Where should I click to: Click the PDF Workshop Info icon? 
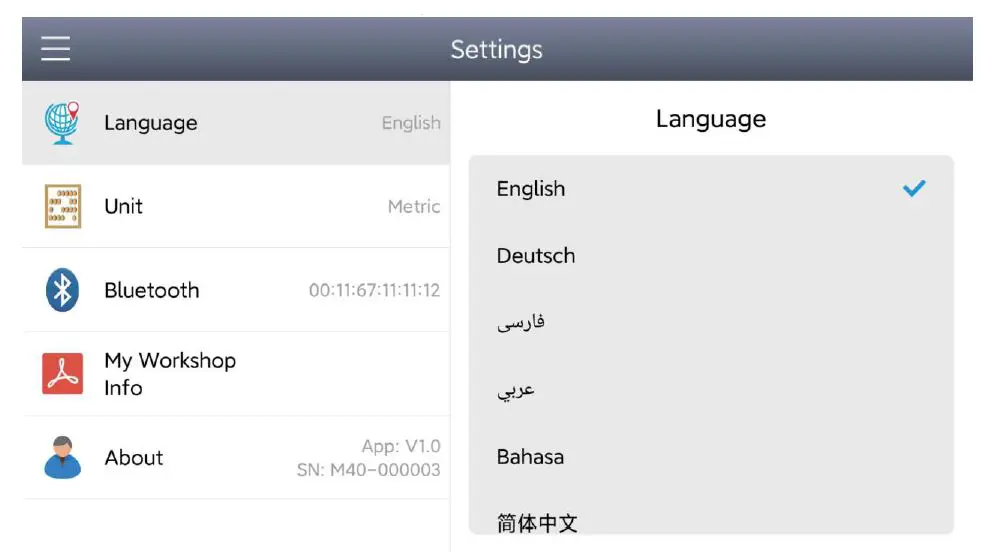coord(62,373)
